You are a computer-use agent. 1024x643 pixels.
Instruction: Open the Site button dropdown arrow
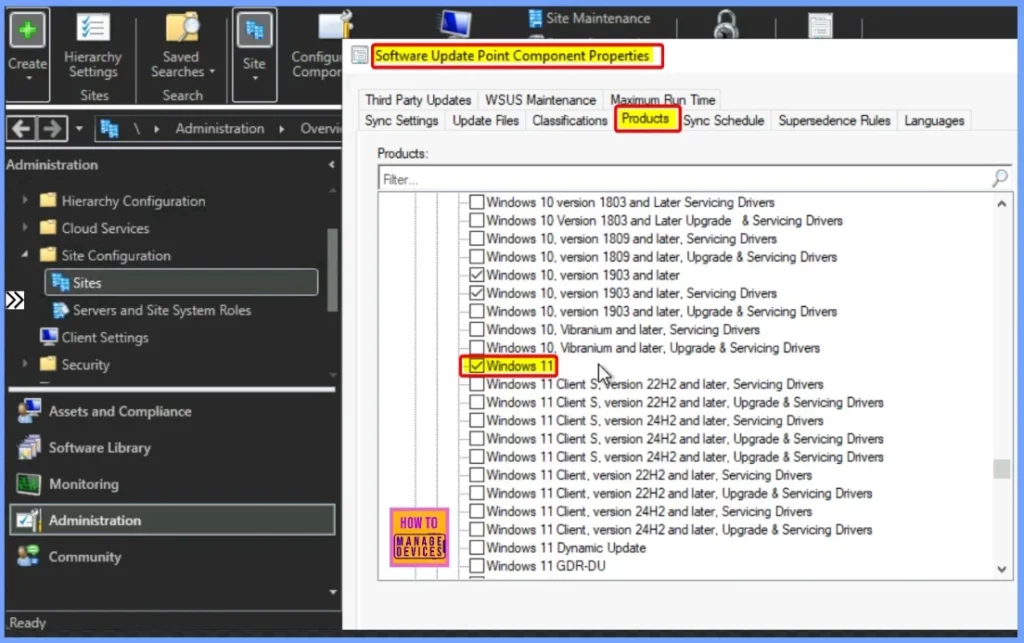(255, 78)
